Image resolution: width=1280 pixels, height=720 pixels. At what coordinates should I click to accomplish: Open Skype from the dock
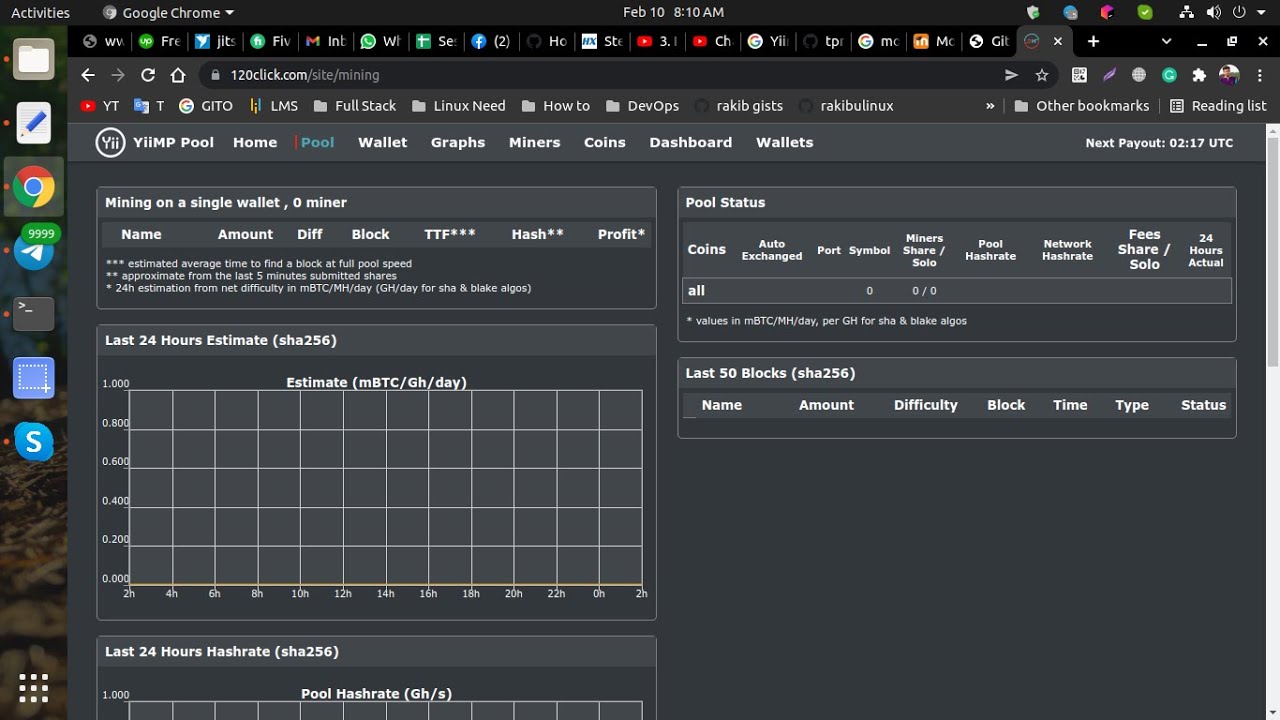33,441
